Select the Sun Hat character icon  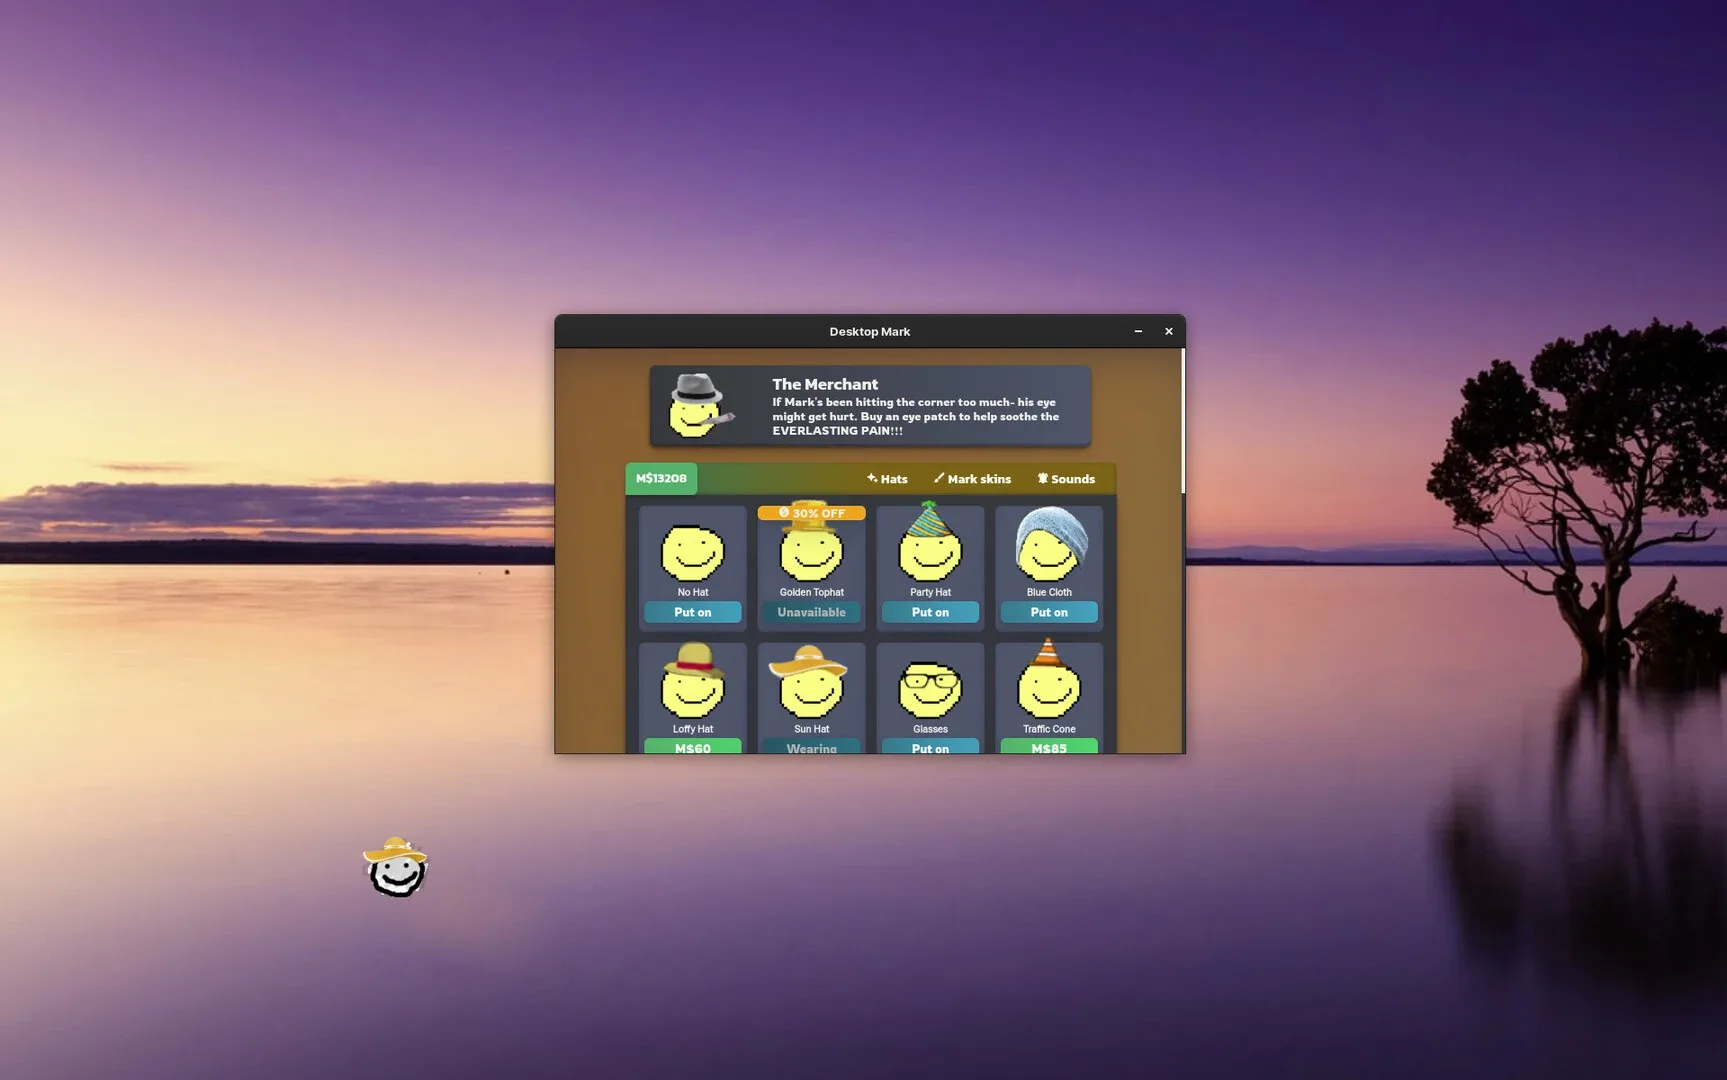click(811, 686)
